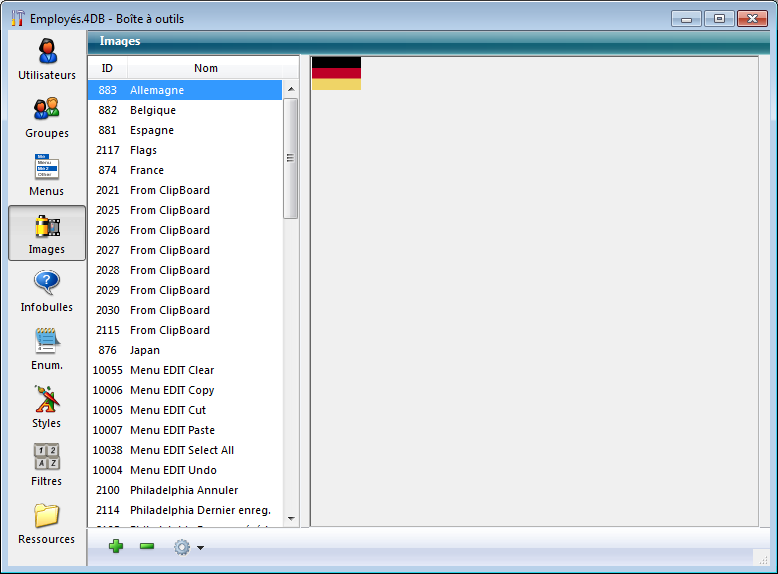Select Menu EDIT Paste row
This screenshot has width=778, height=574.
tap(185, 430)
